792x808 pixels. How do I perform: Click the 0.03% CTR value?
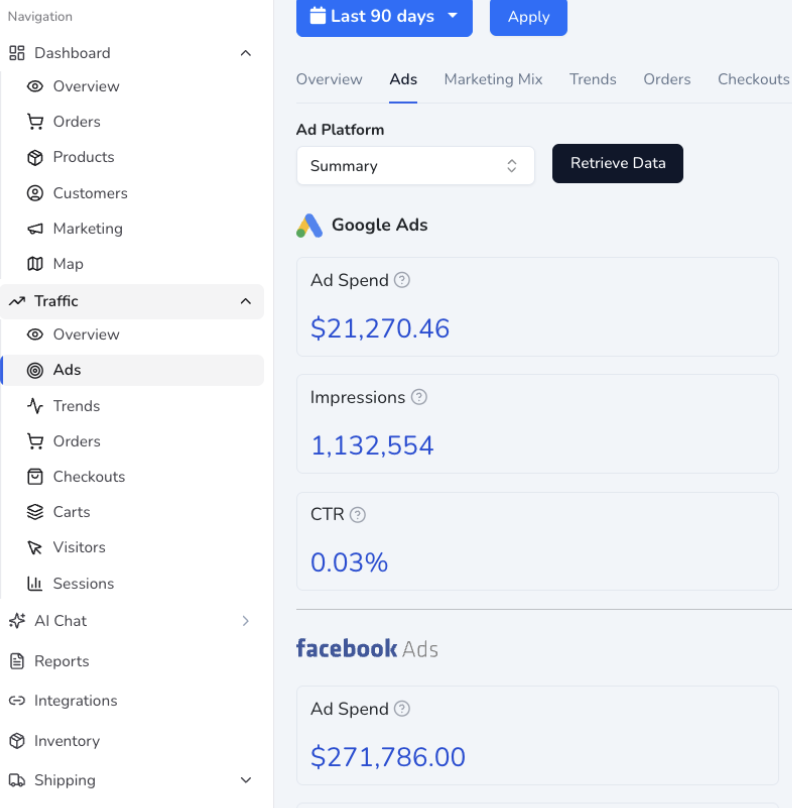click(349, 563)
